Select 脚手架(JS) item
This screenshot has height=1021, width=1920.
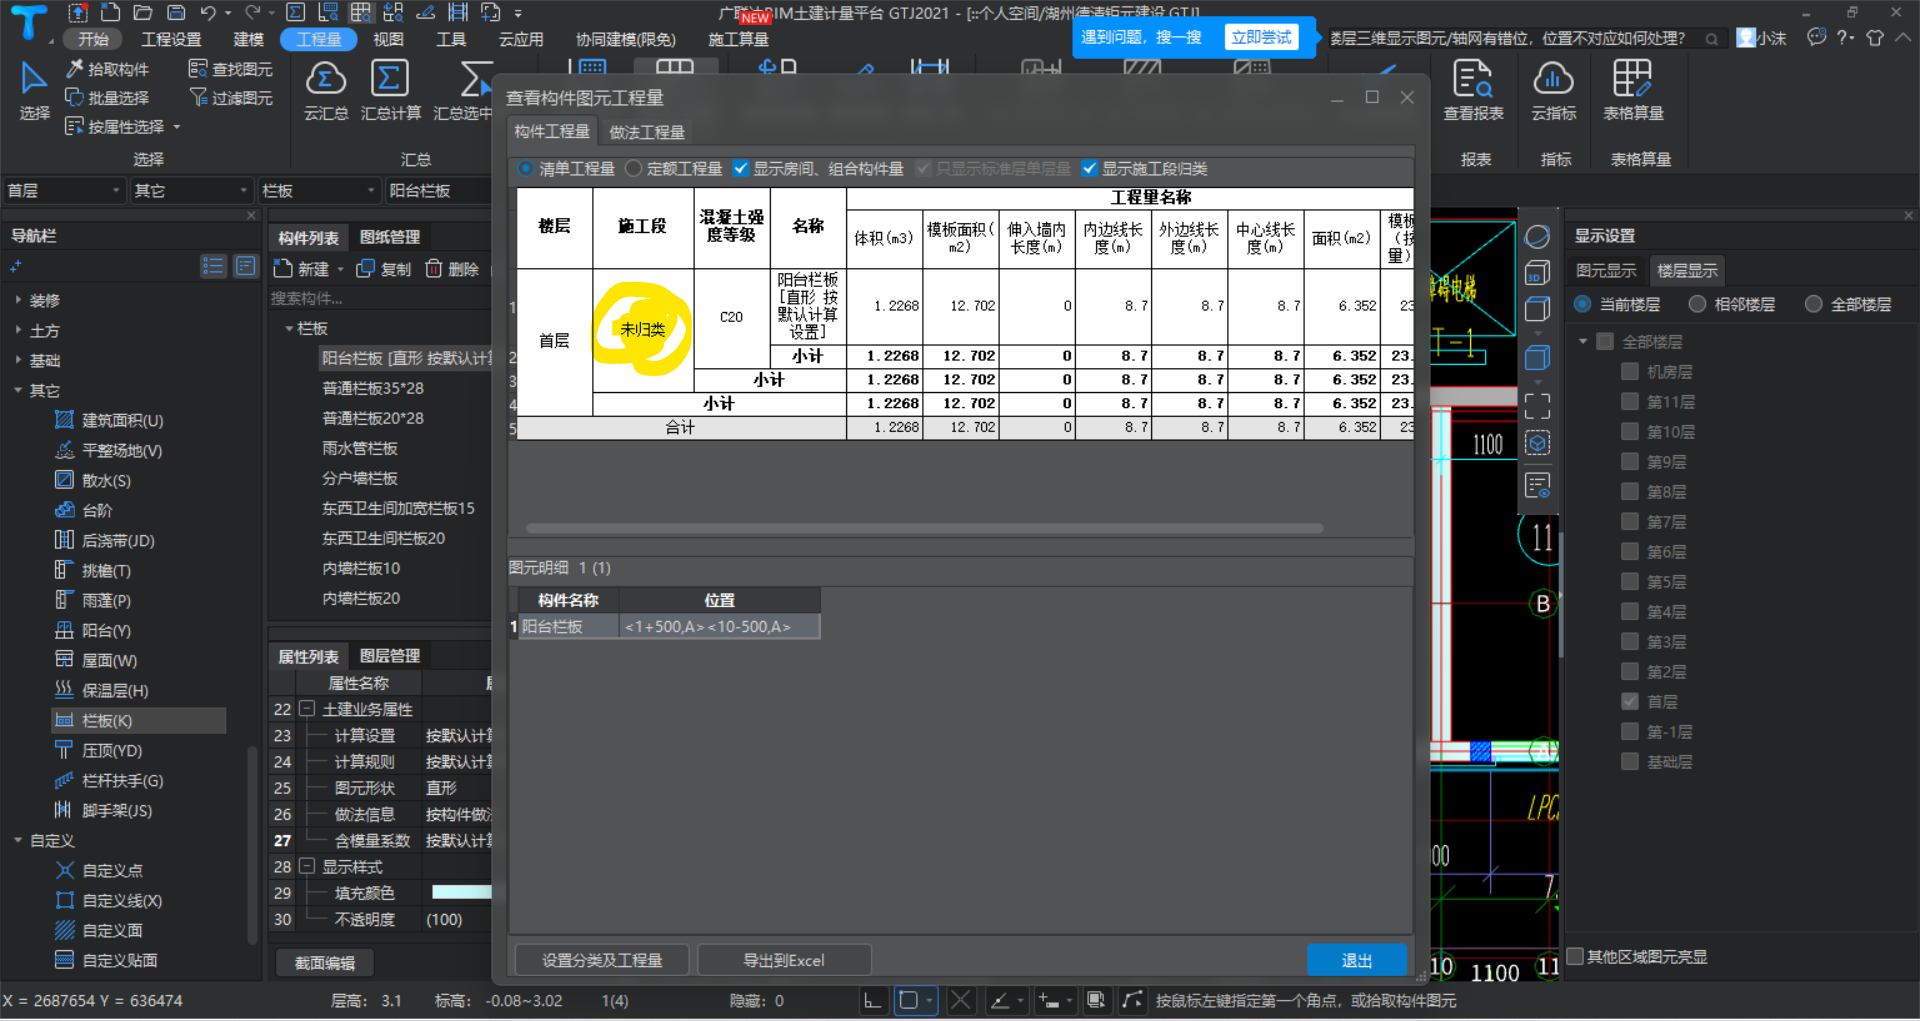(x=103, y=810)
